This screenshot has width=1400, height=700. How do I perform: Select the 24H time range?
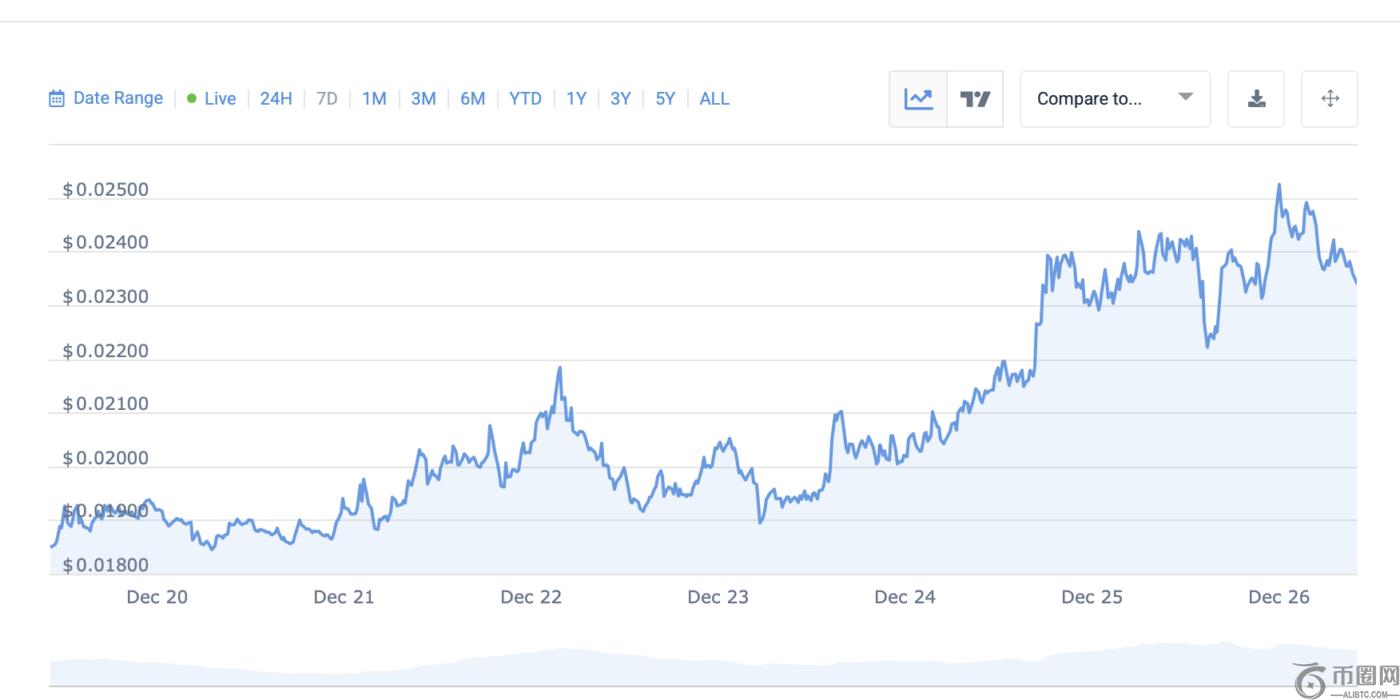276,98
